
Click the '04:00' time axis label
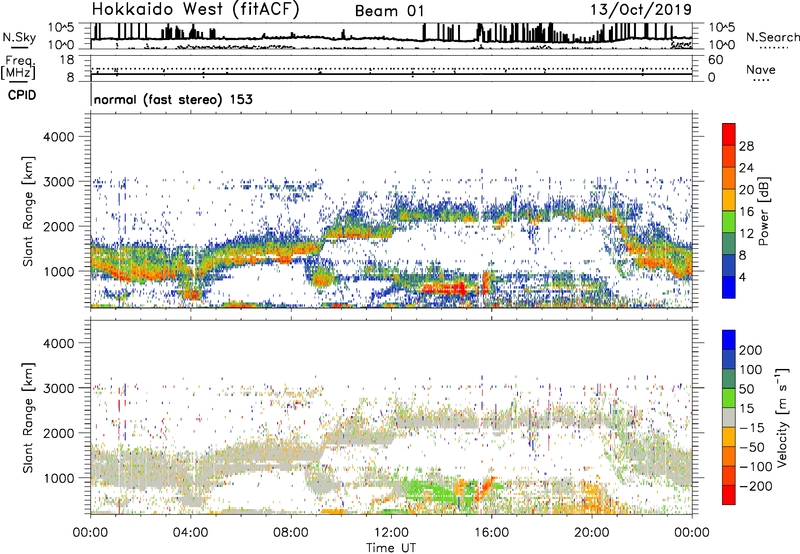click(190, 533)
